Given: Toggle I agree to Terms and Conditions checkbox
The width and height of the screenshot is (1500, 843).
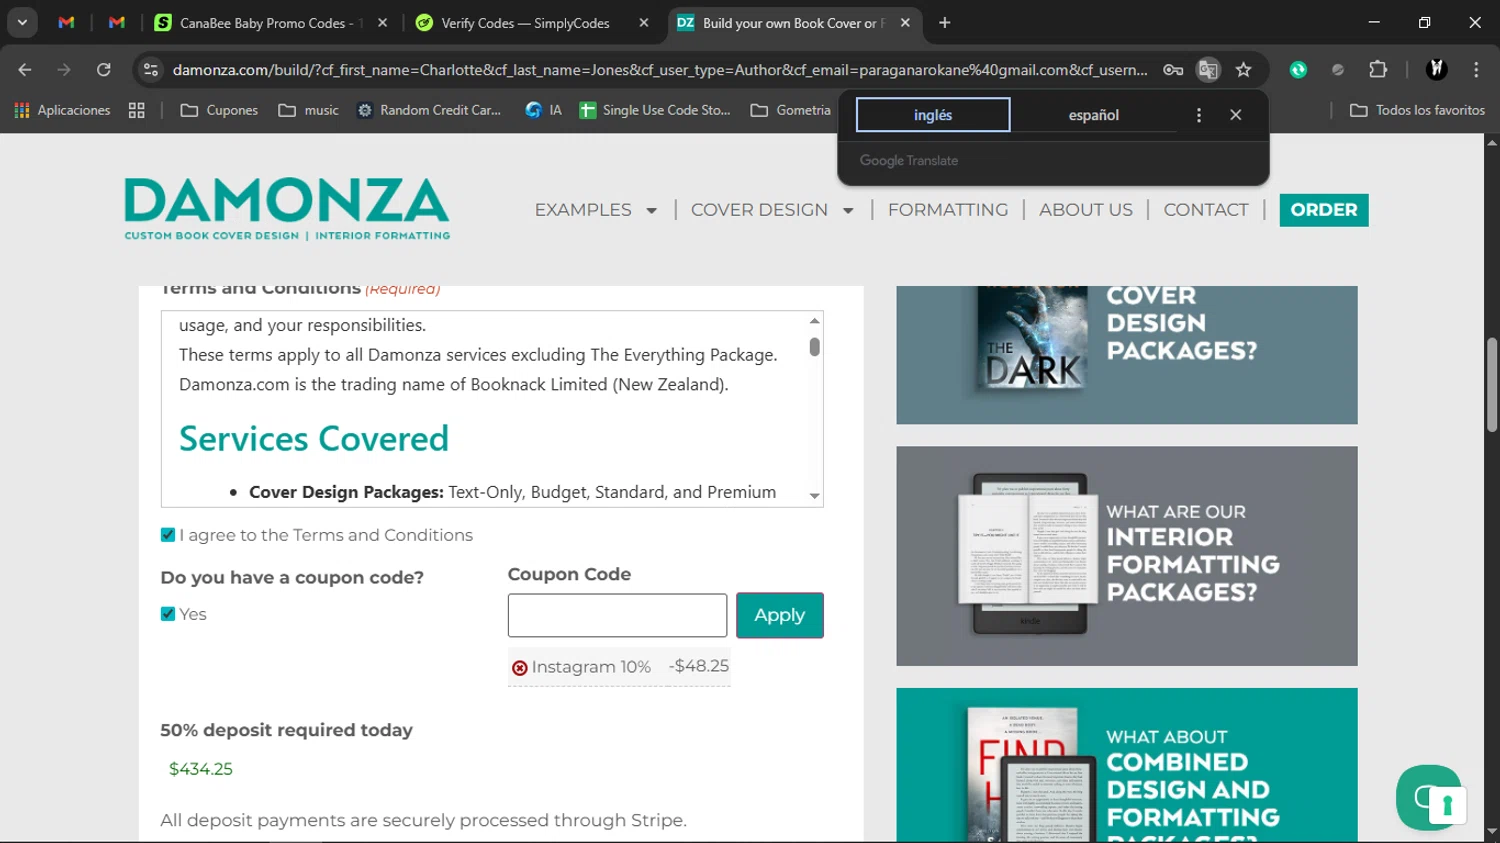Looking at the screenshot, I should [168, 535].
